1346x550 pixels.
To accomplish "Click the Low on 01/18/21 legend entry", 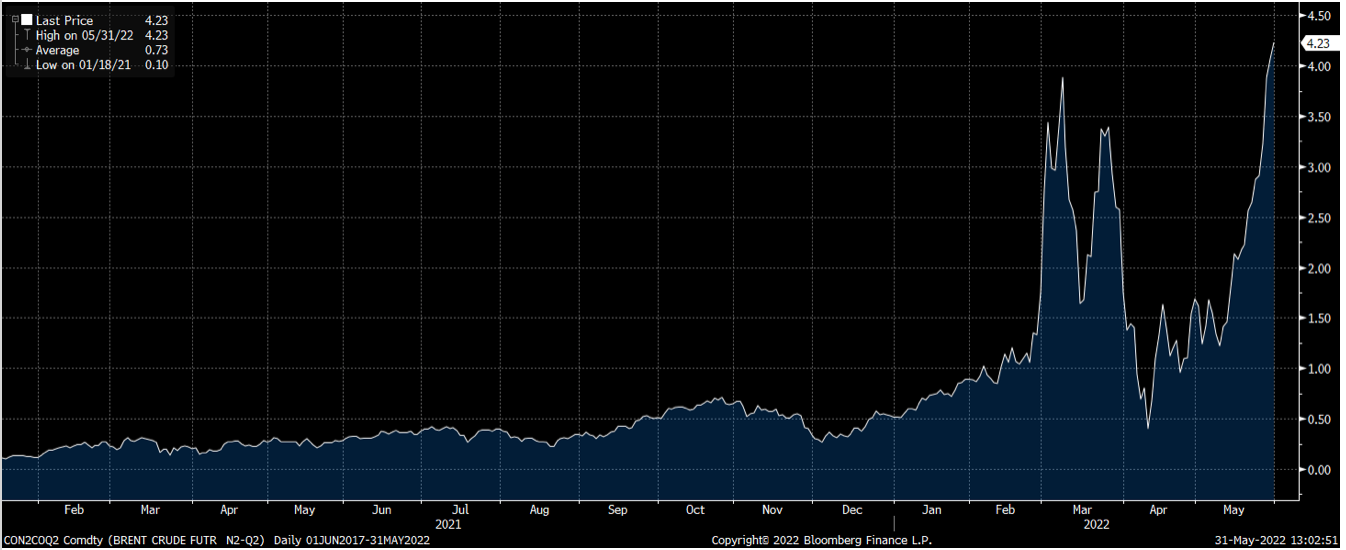I will pos(82,65).
